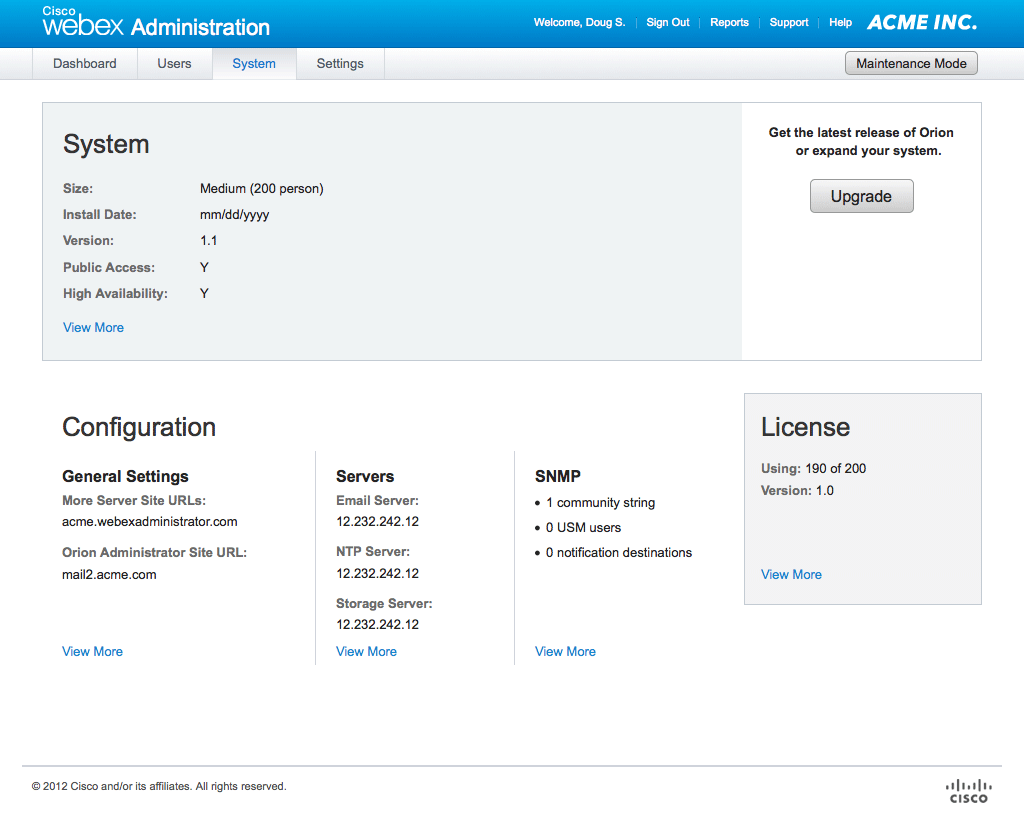Click the Help link

(x=840, y=22)
